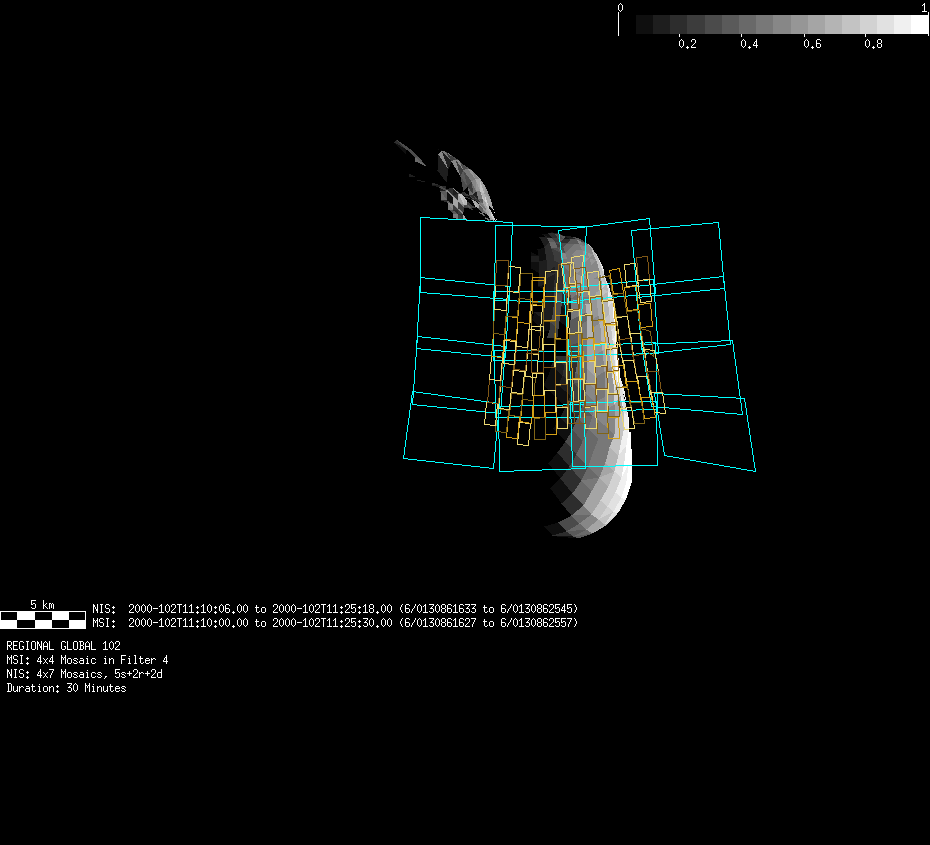Image resolution: width=930 pixels, height=845 pixels.
Task: Click the "REGIONAL GLOBAL 102" title text
Action: [x=63, y=646]
